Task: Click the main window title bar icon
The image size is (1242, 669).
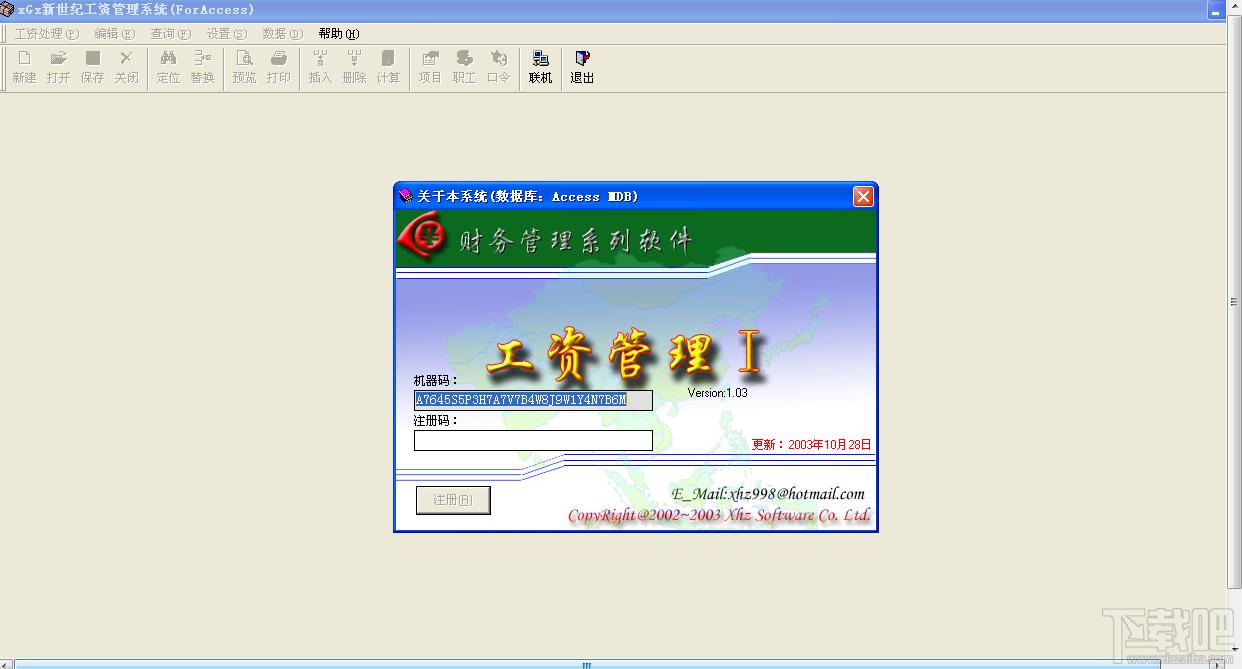Action: 8,9
